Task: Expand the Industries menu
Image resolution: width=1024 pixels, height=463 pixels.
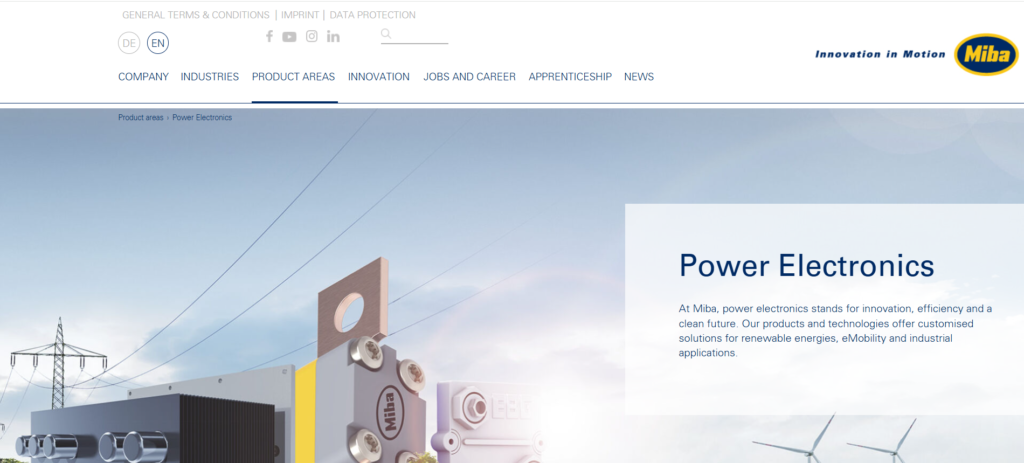Action: pyautogui.click(x=210, y=77)
